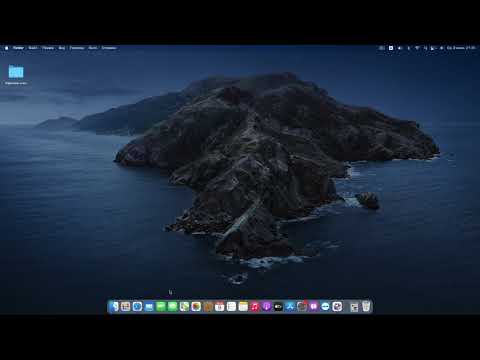Launch Maps from the Dock

point(184,306)
